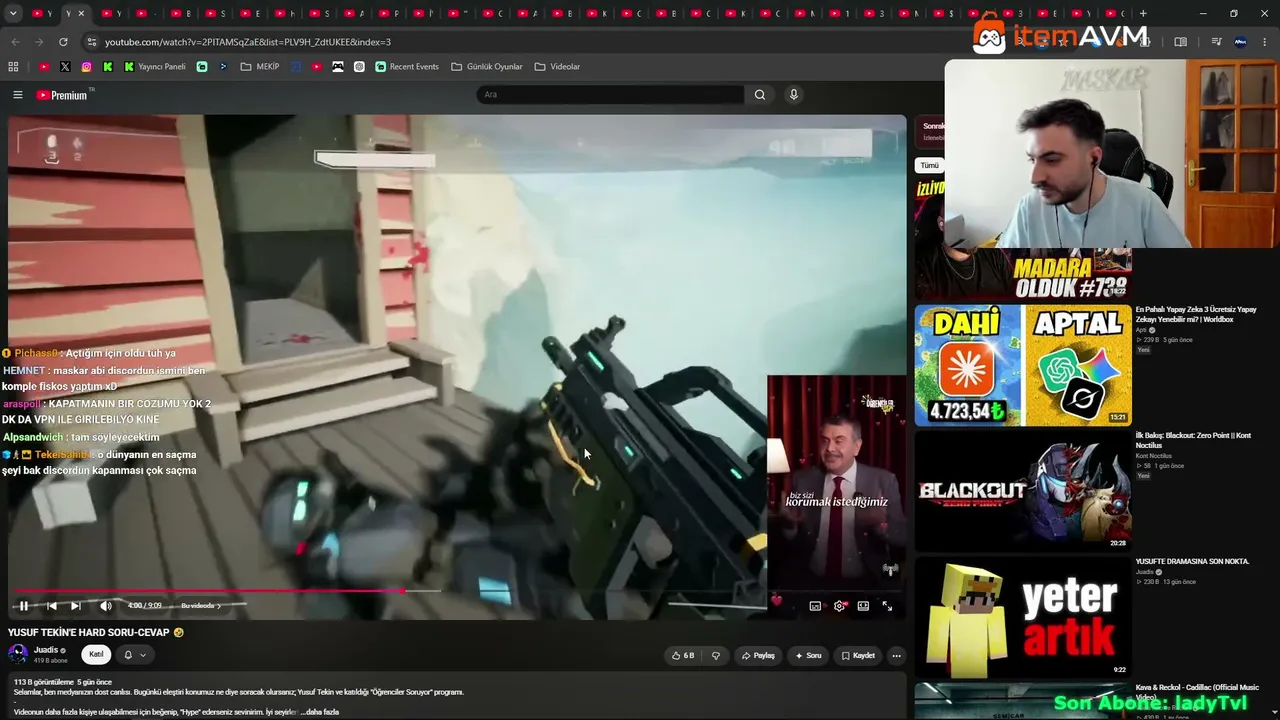Click the Bu videoda chapters button
1280x720 pixels.
(x=200, y=606)
